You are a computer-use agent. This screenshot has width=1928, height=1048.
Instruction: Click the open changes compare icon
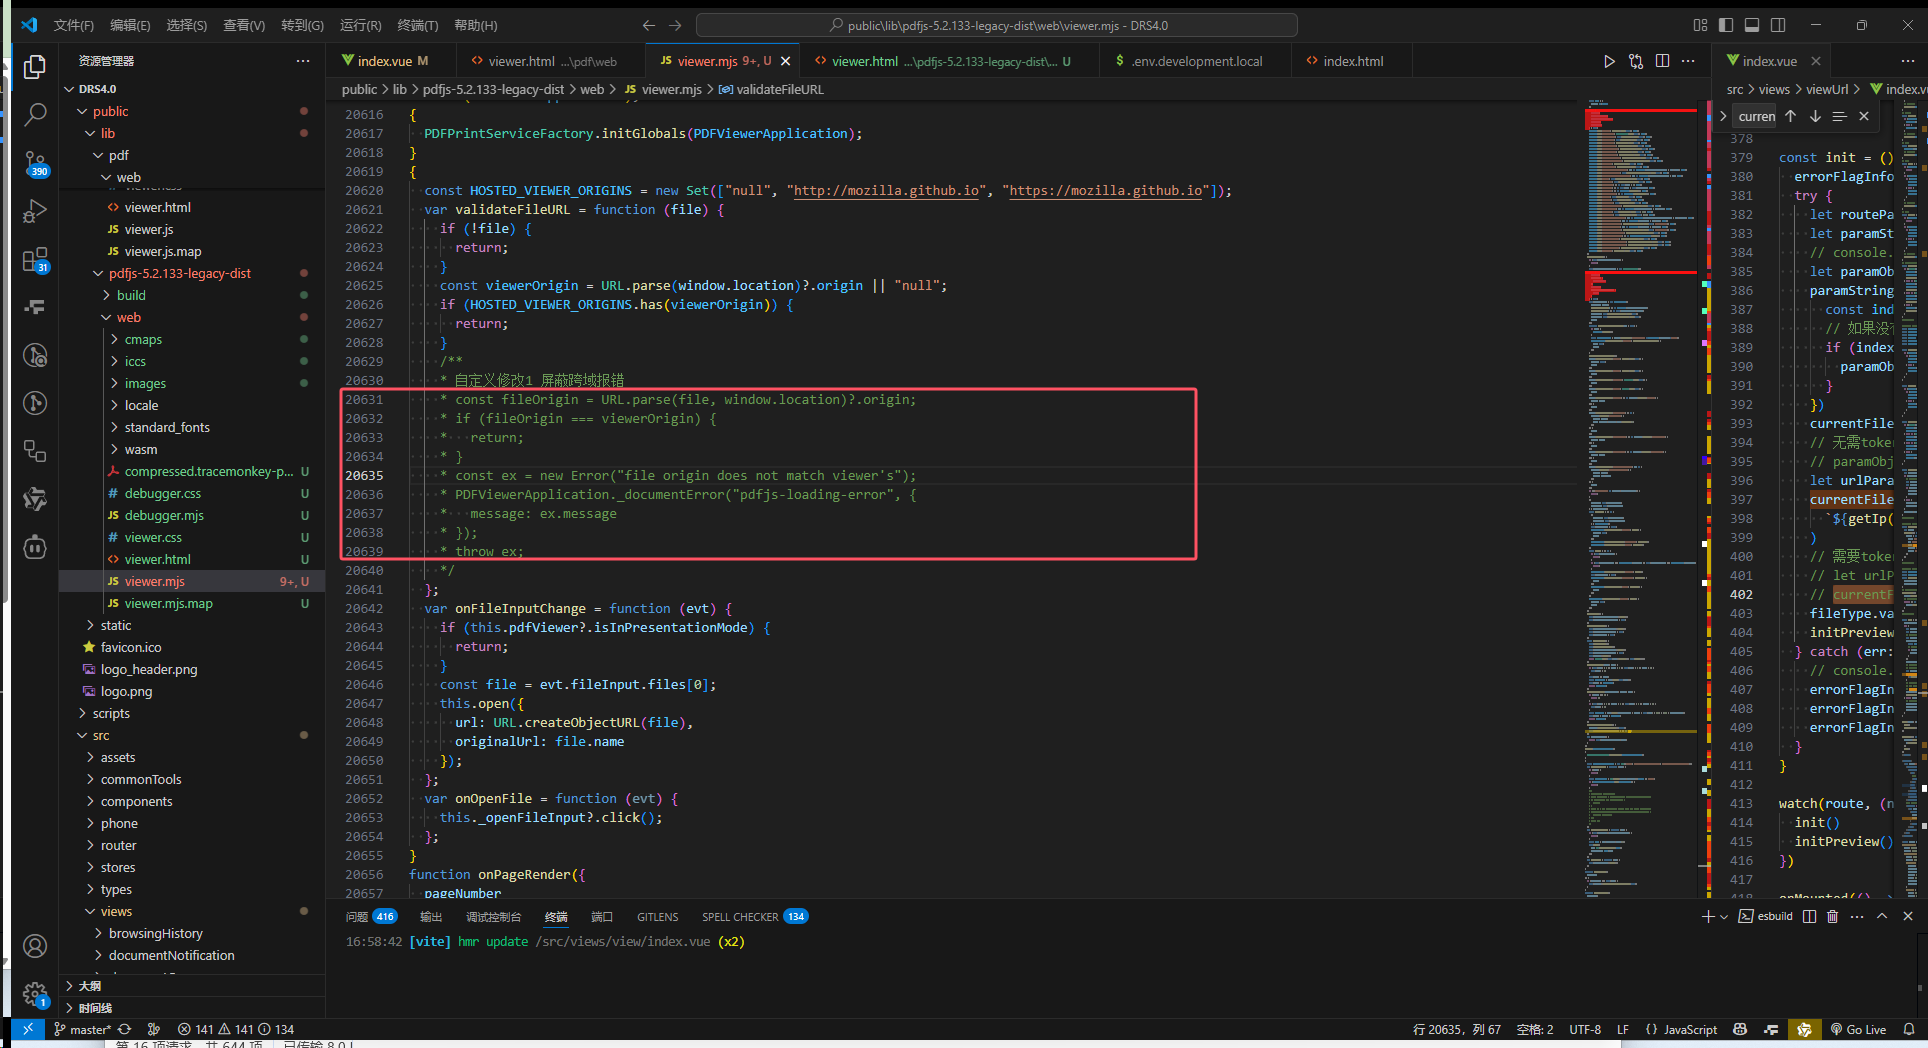(1636, 61)
